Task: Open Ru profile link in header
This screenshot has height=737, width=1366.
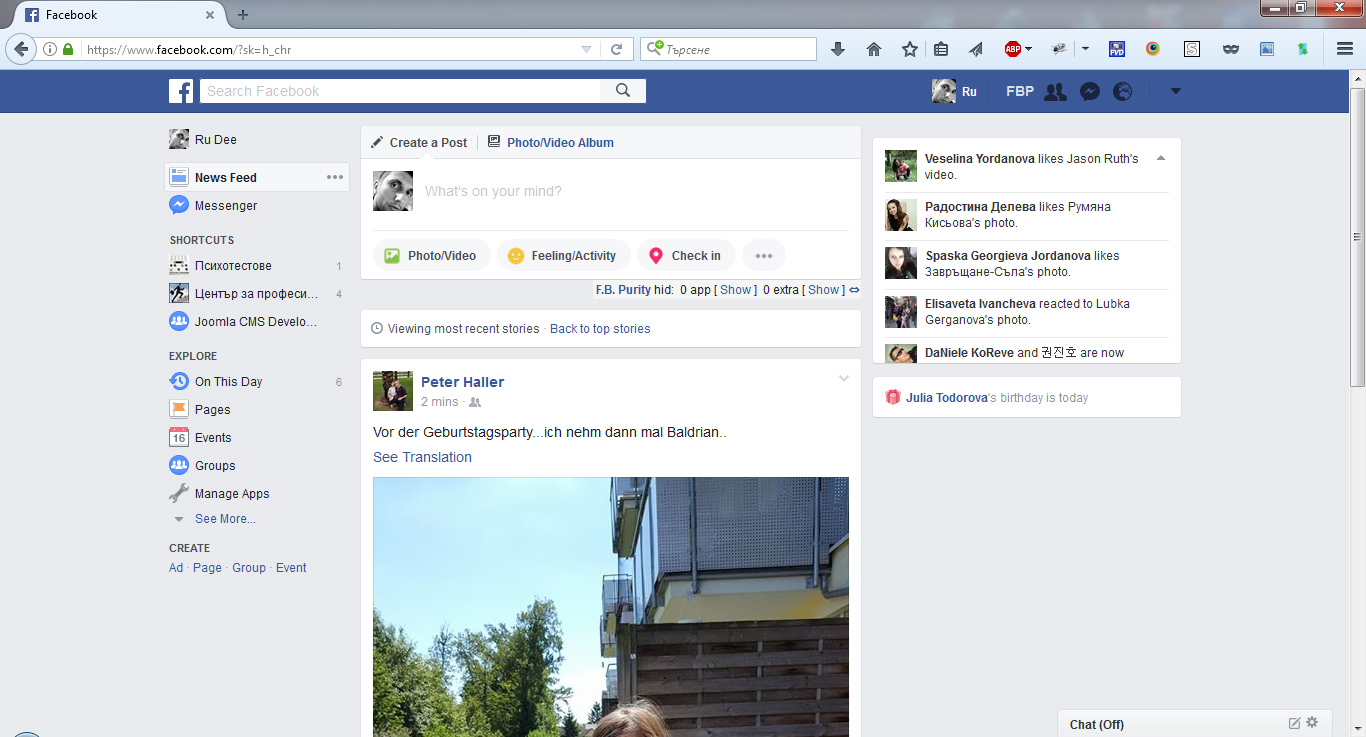Action: tap(955, 91)
